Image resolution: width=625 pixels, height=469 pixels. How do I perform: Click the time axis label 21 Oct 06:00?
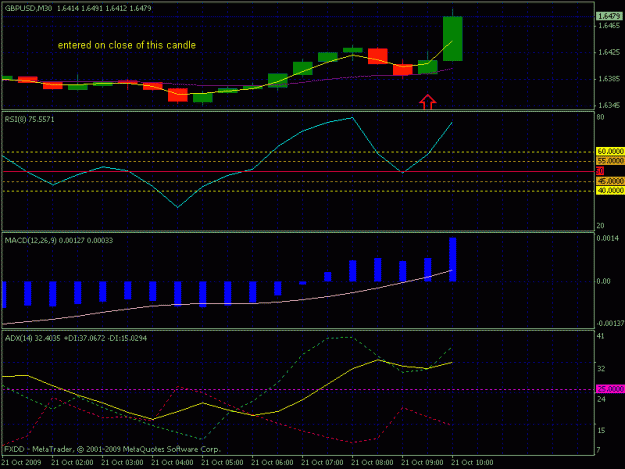click(272, 463)
